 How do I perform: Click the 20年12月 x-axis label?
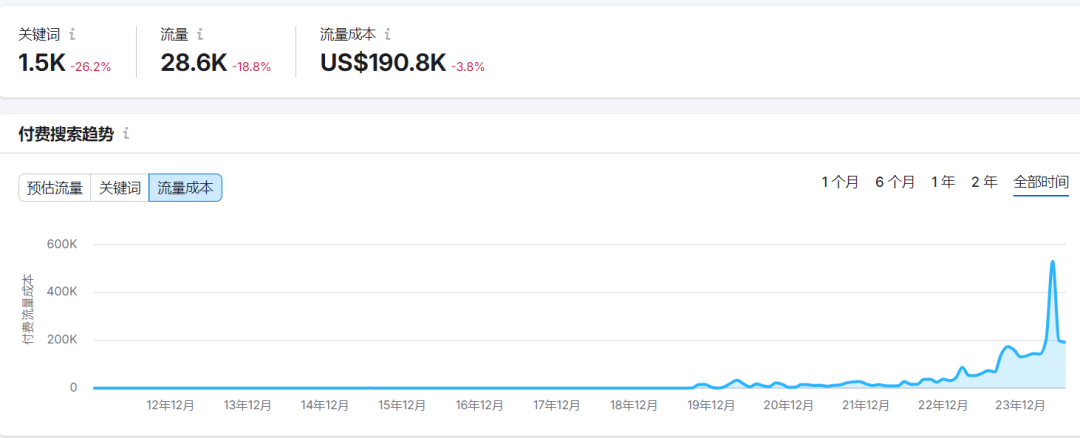coord(789,406)
